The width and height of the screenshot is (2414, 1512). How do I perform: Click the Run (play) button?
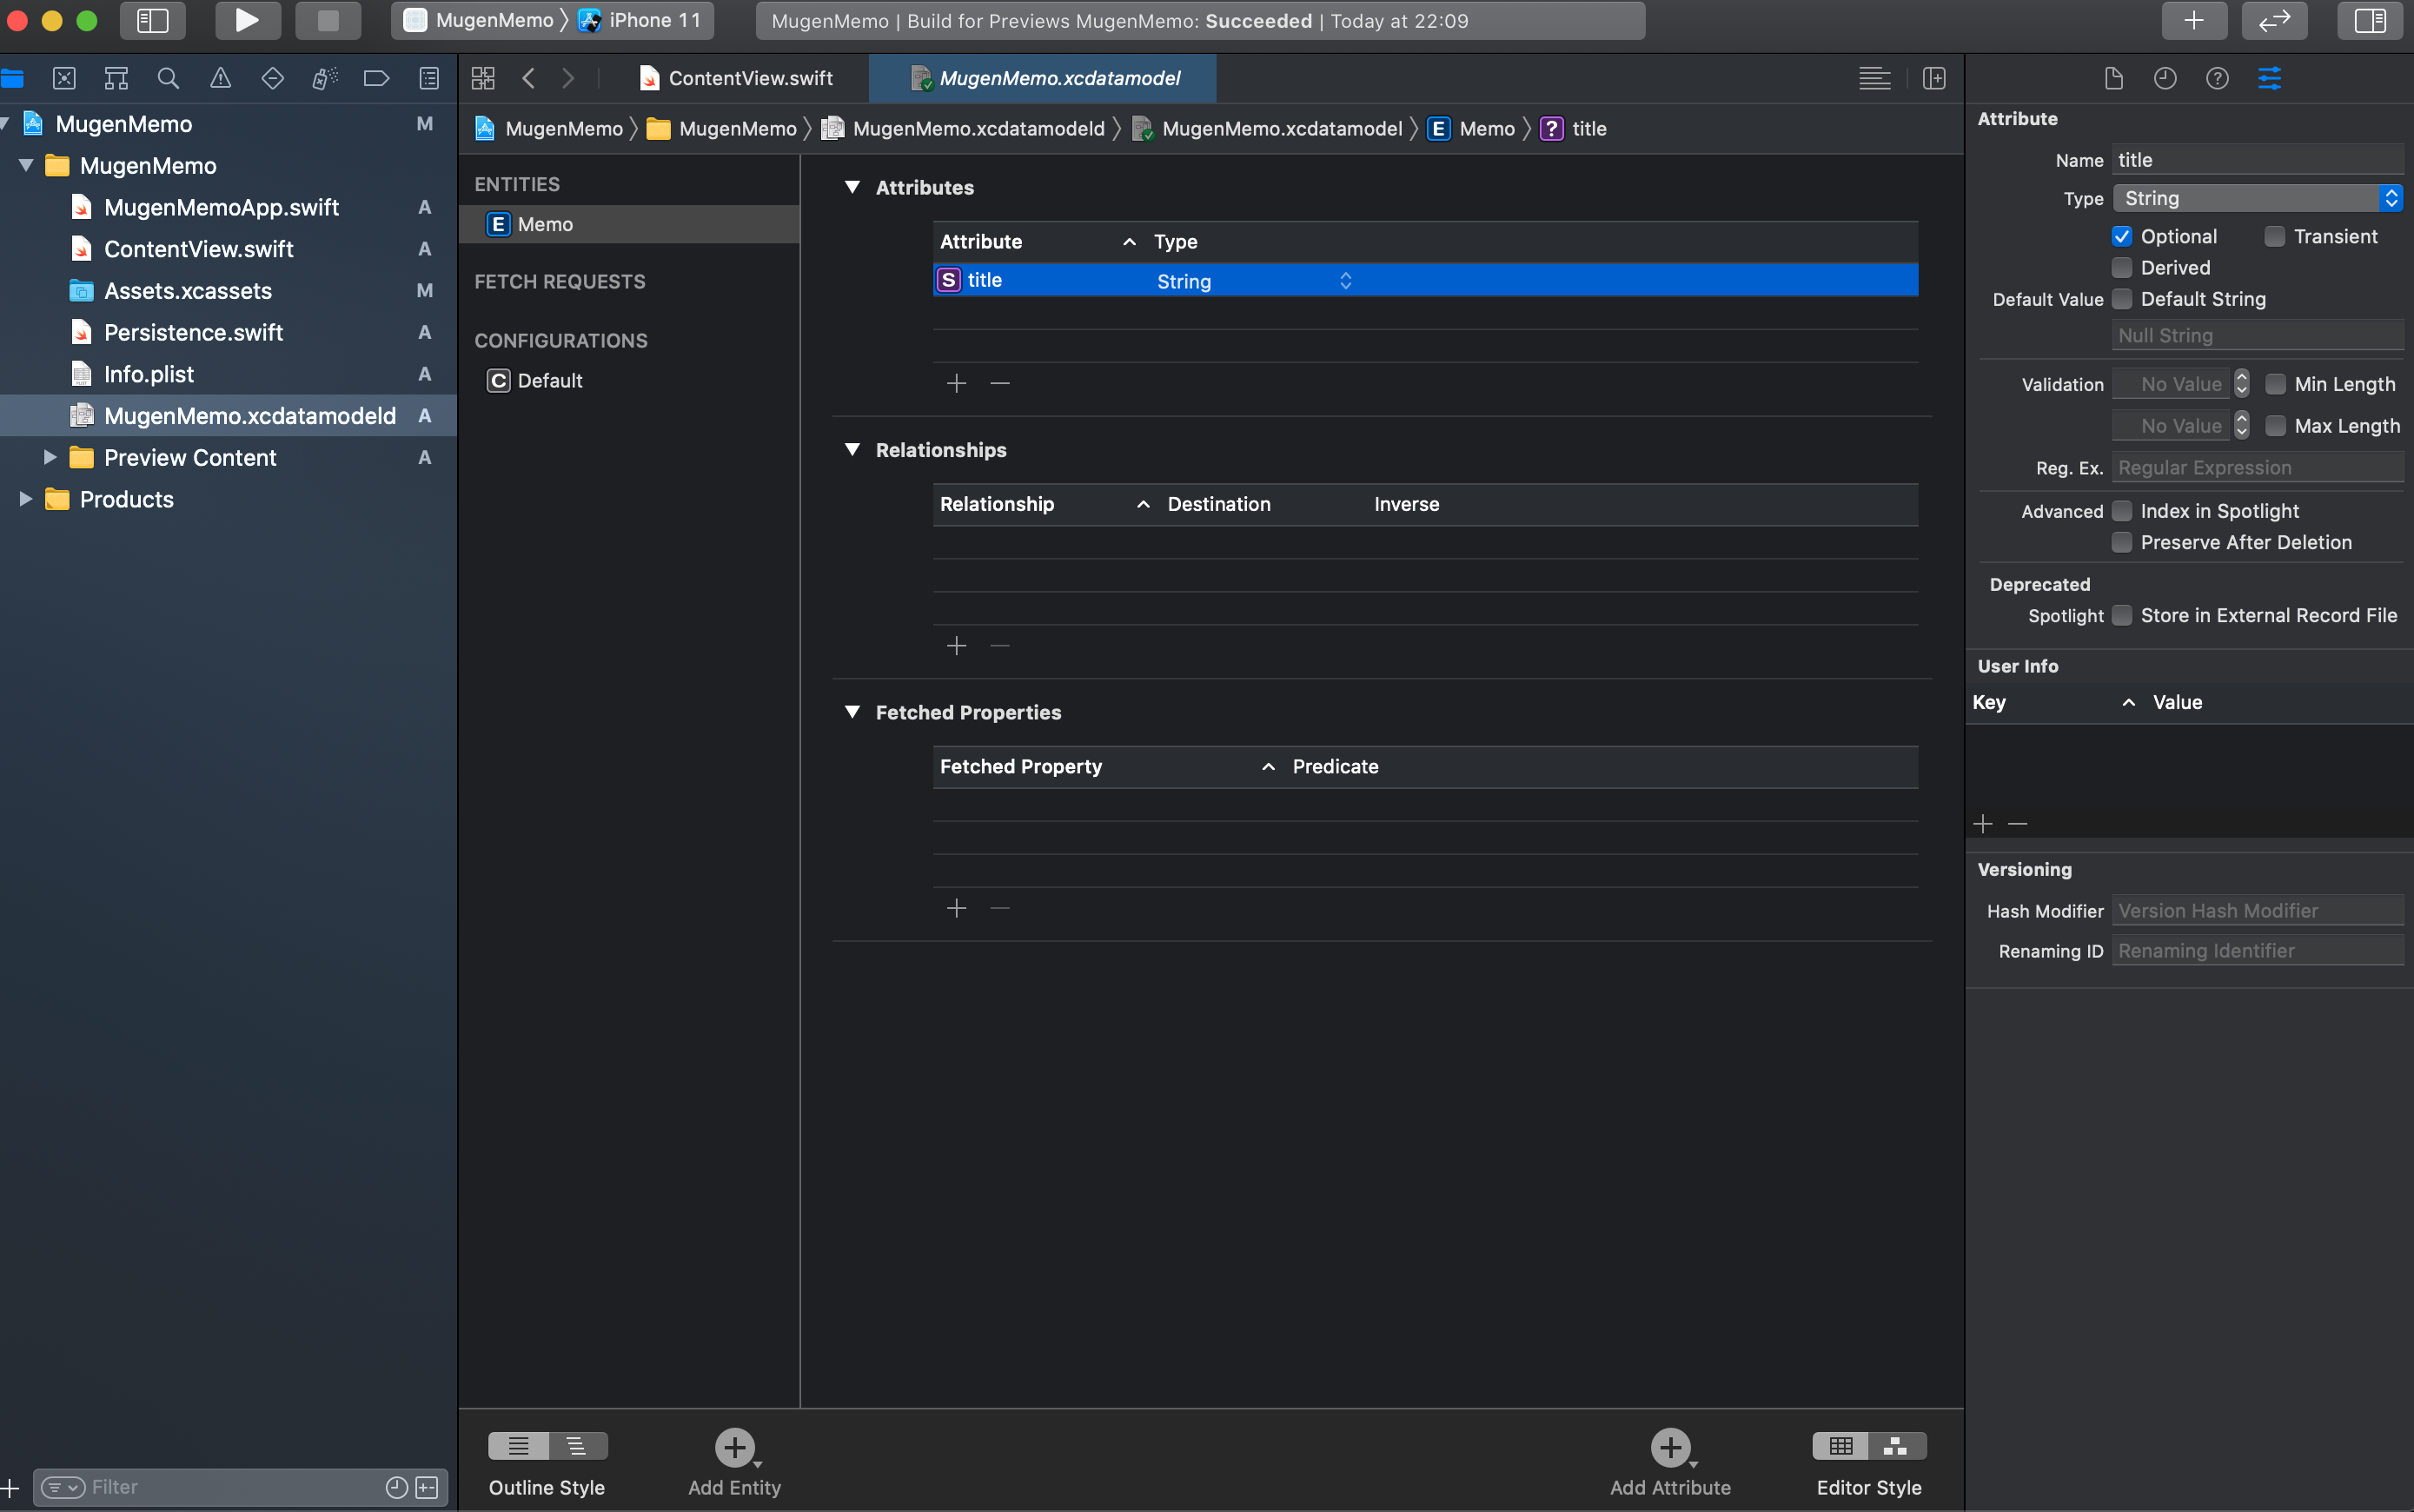click(x=246, y=20)
